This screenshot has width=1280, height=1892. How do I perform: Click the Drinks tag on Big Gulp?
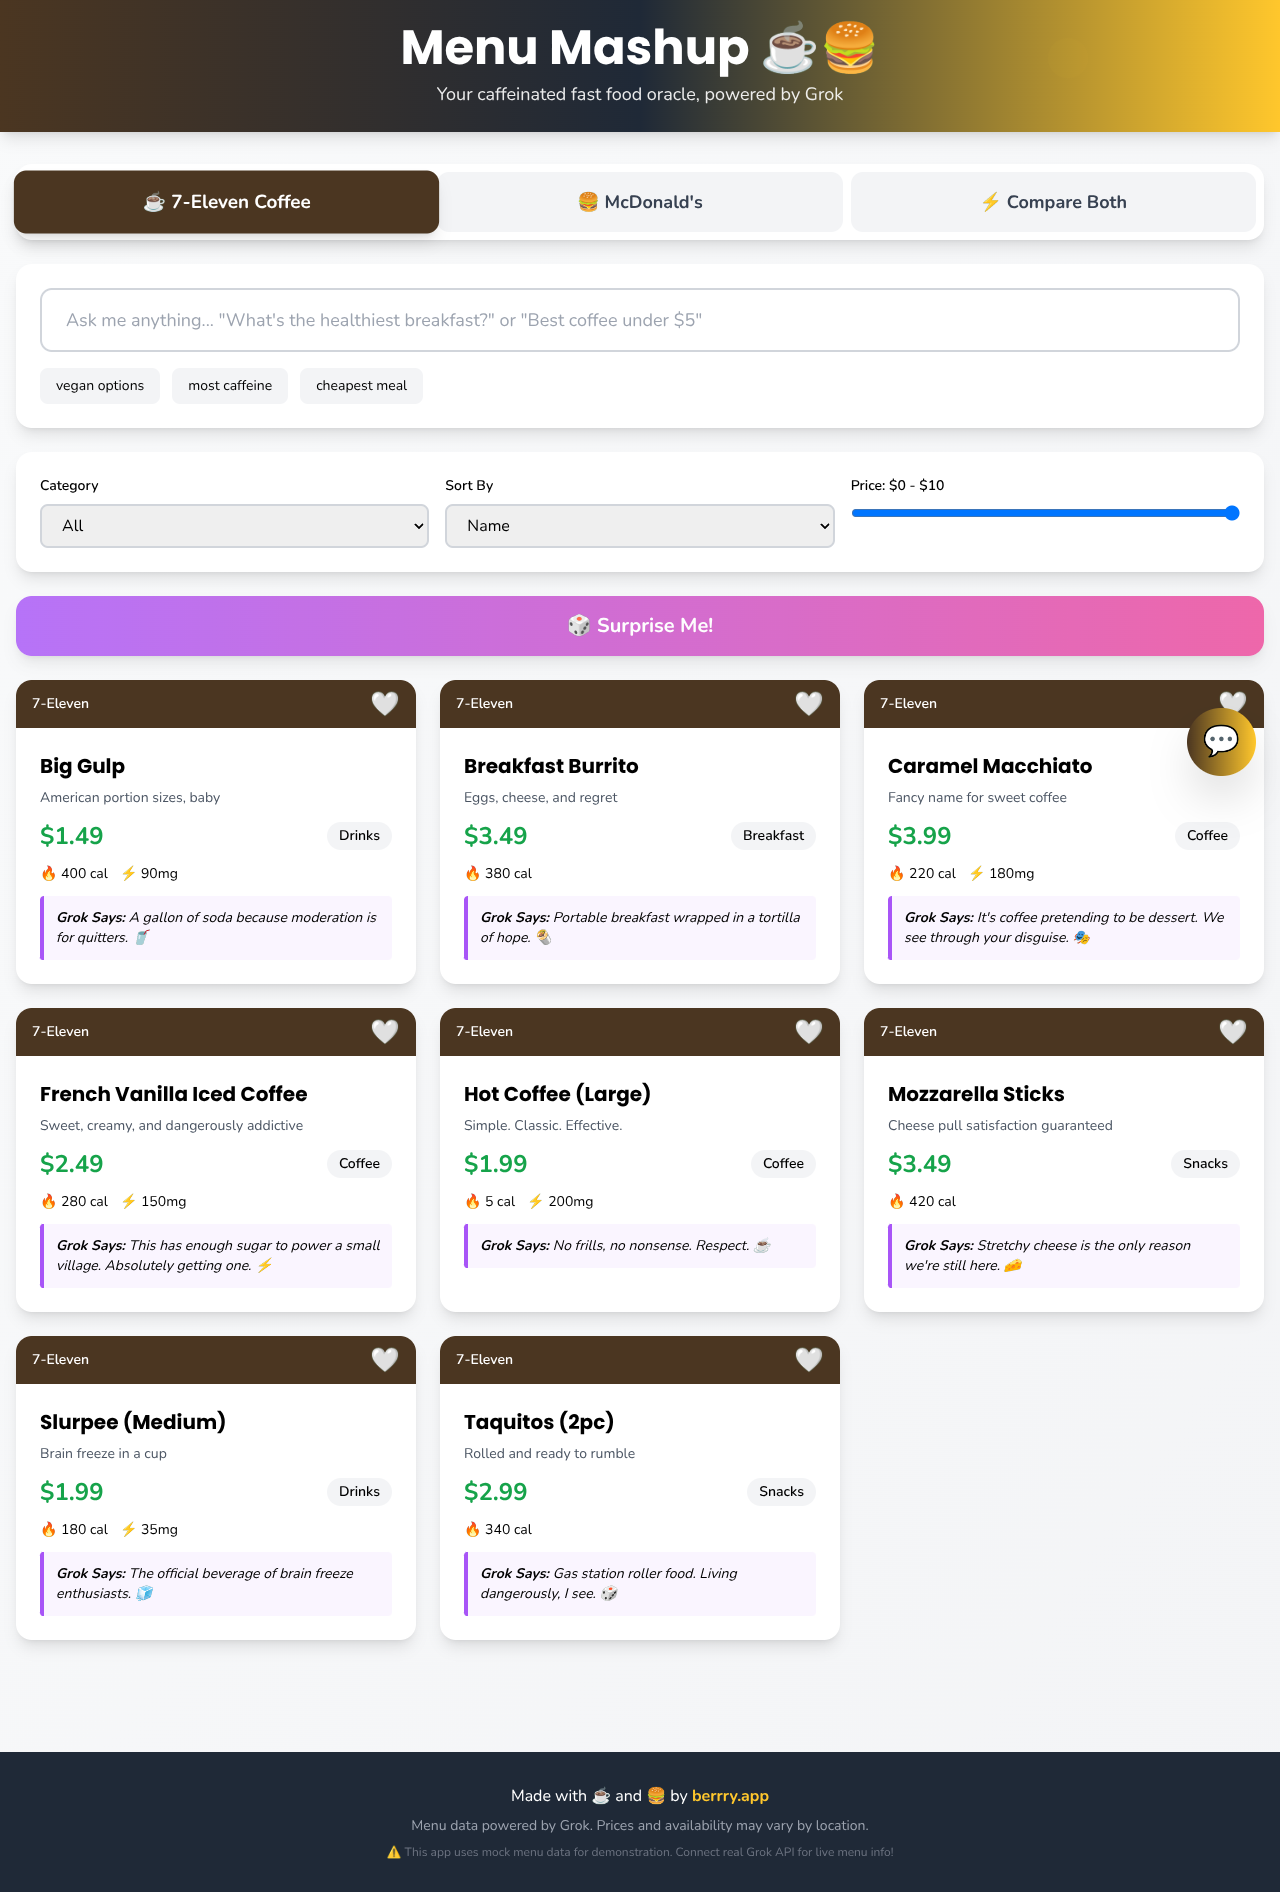coord(359,836)
